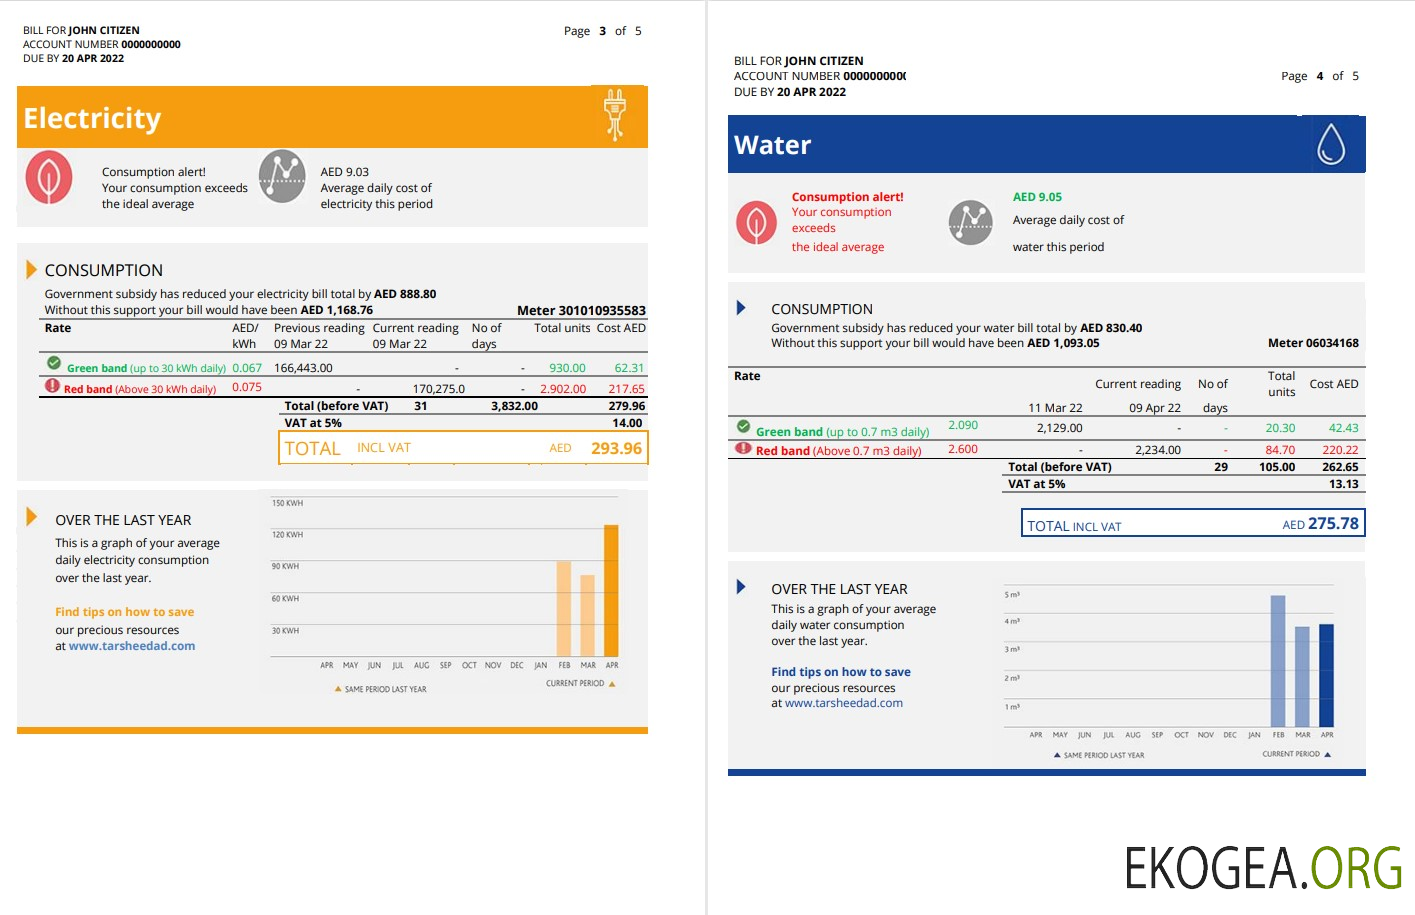Click the red exclamation icon on water Red band
The image size is (1415, 915).
point(742,450)
